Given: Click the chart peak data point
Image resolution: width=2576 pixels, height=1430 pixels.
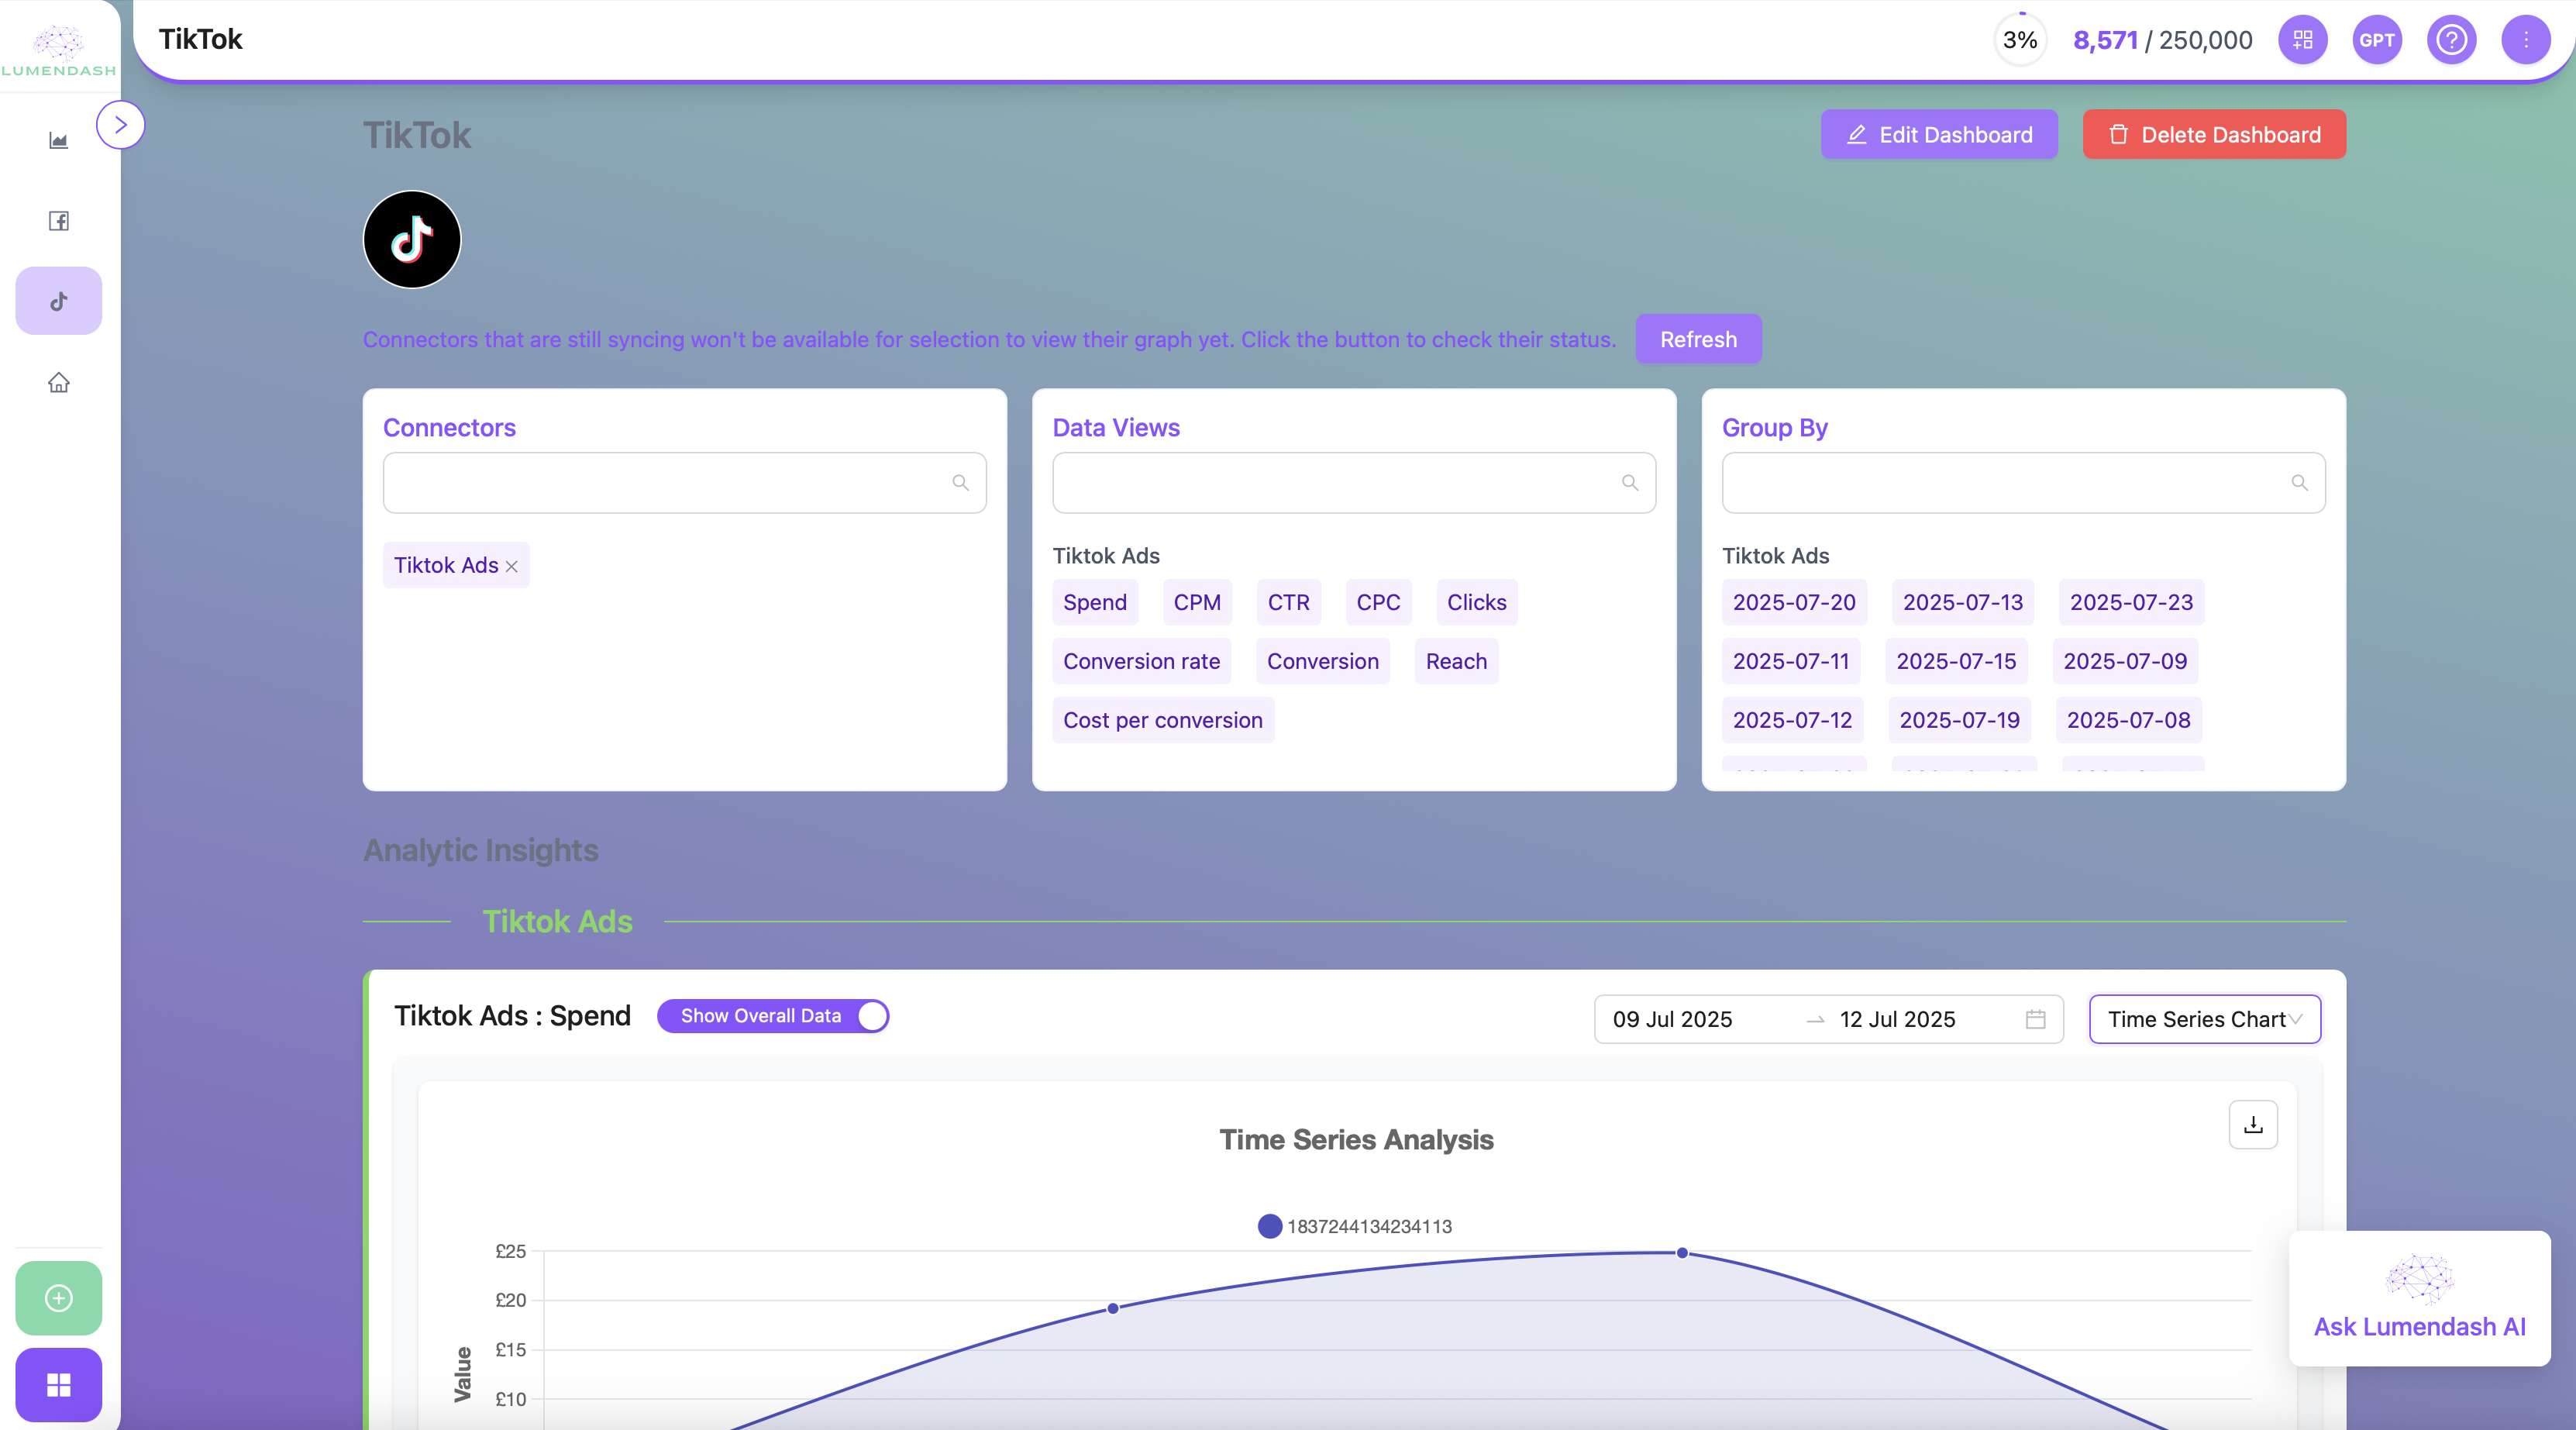Looking at the screenshot, I should 1682,1253.
